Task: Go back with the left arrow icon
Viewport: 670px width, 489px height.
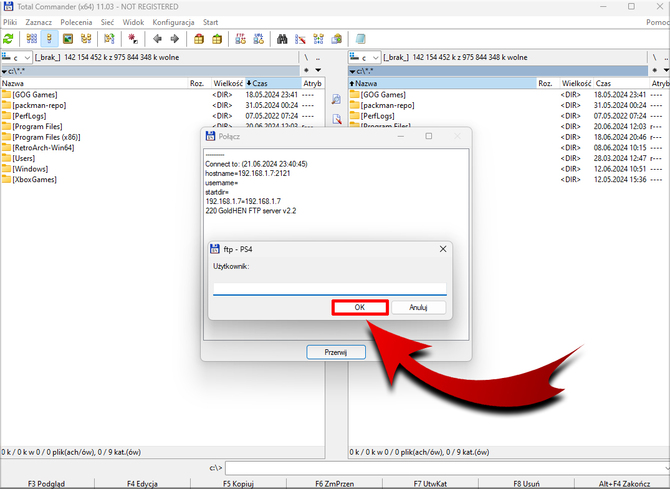Action: click(x=157, y=39)
